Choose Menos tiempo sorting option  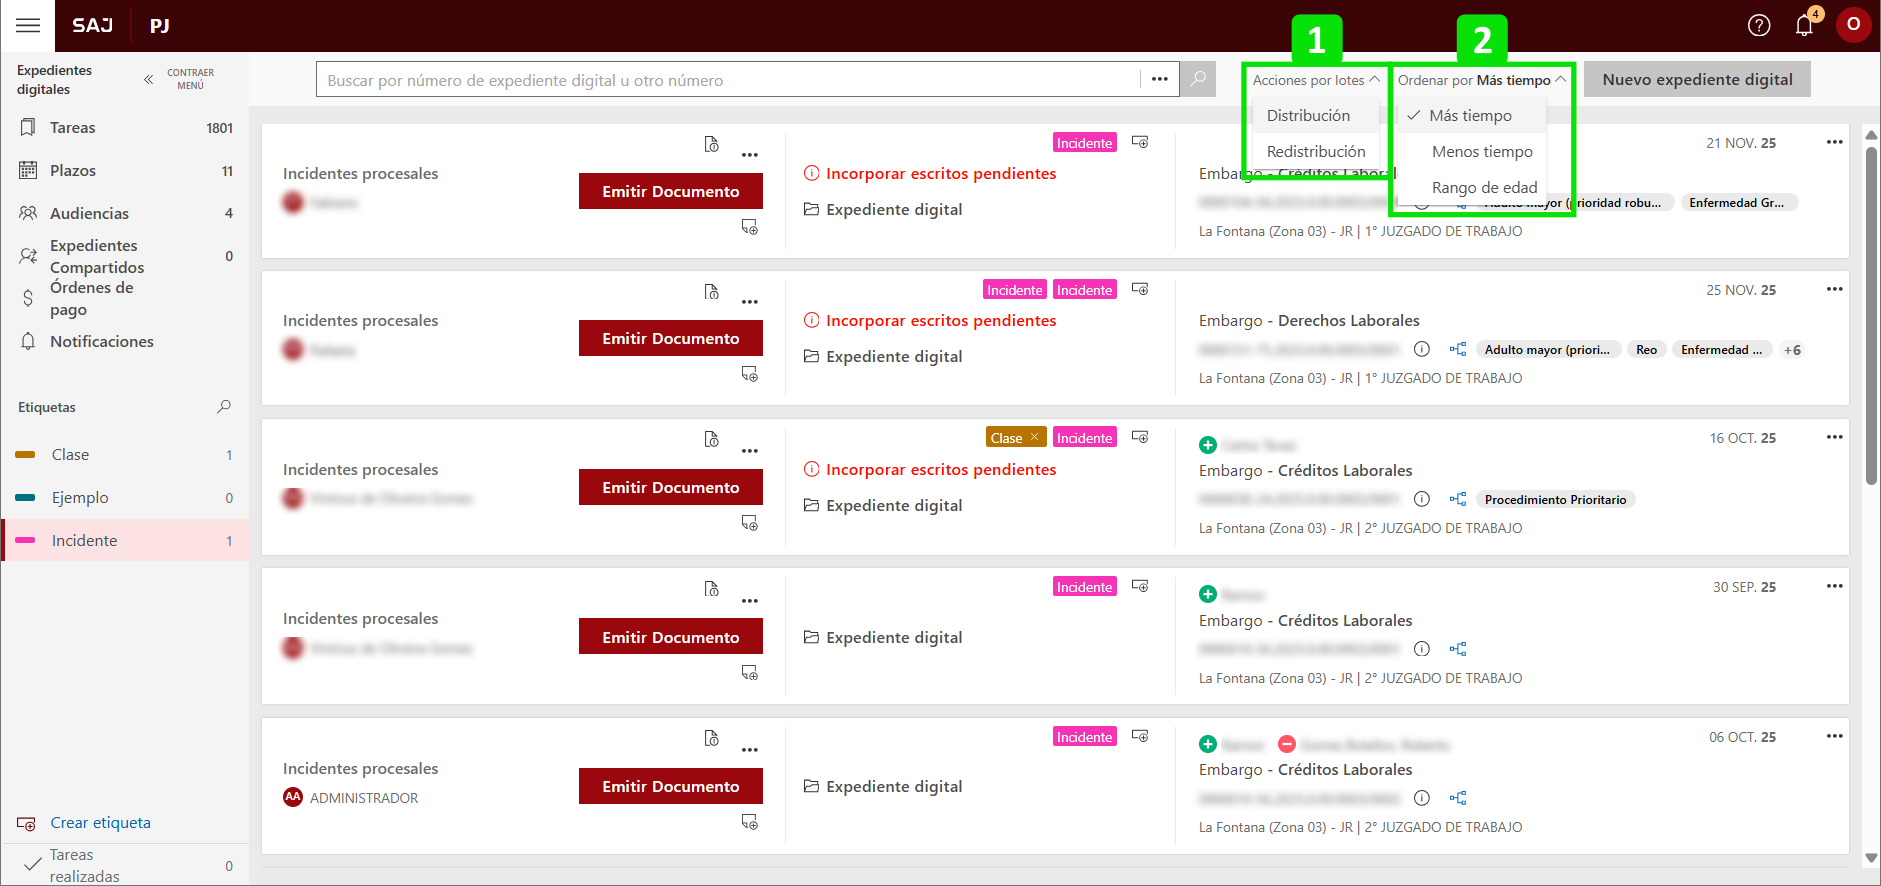point(1482,152)
